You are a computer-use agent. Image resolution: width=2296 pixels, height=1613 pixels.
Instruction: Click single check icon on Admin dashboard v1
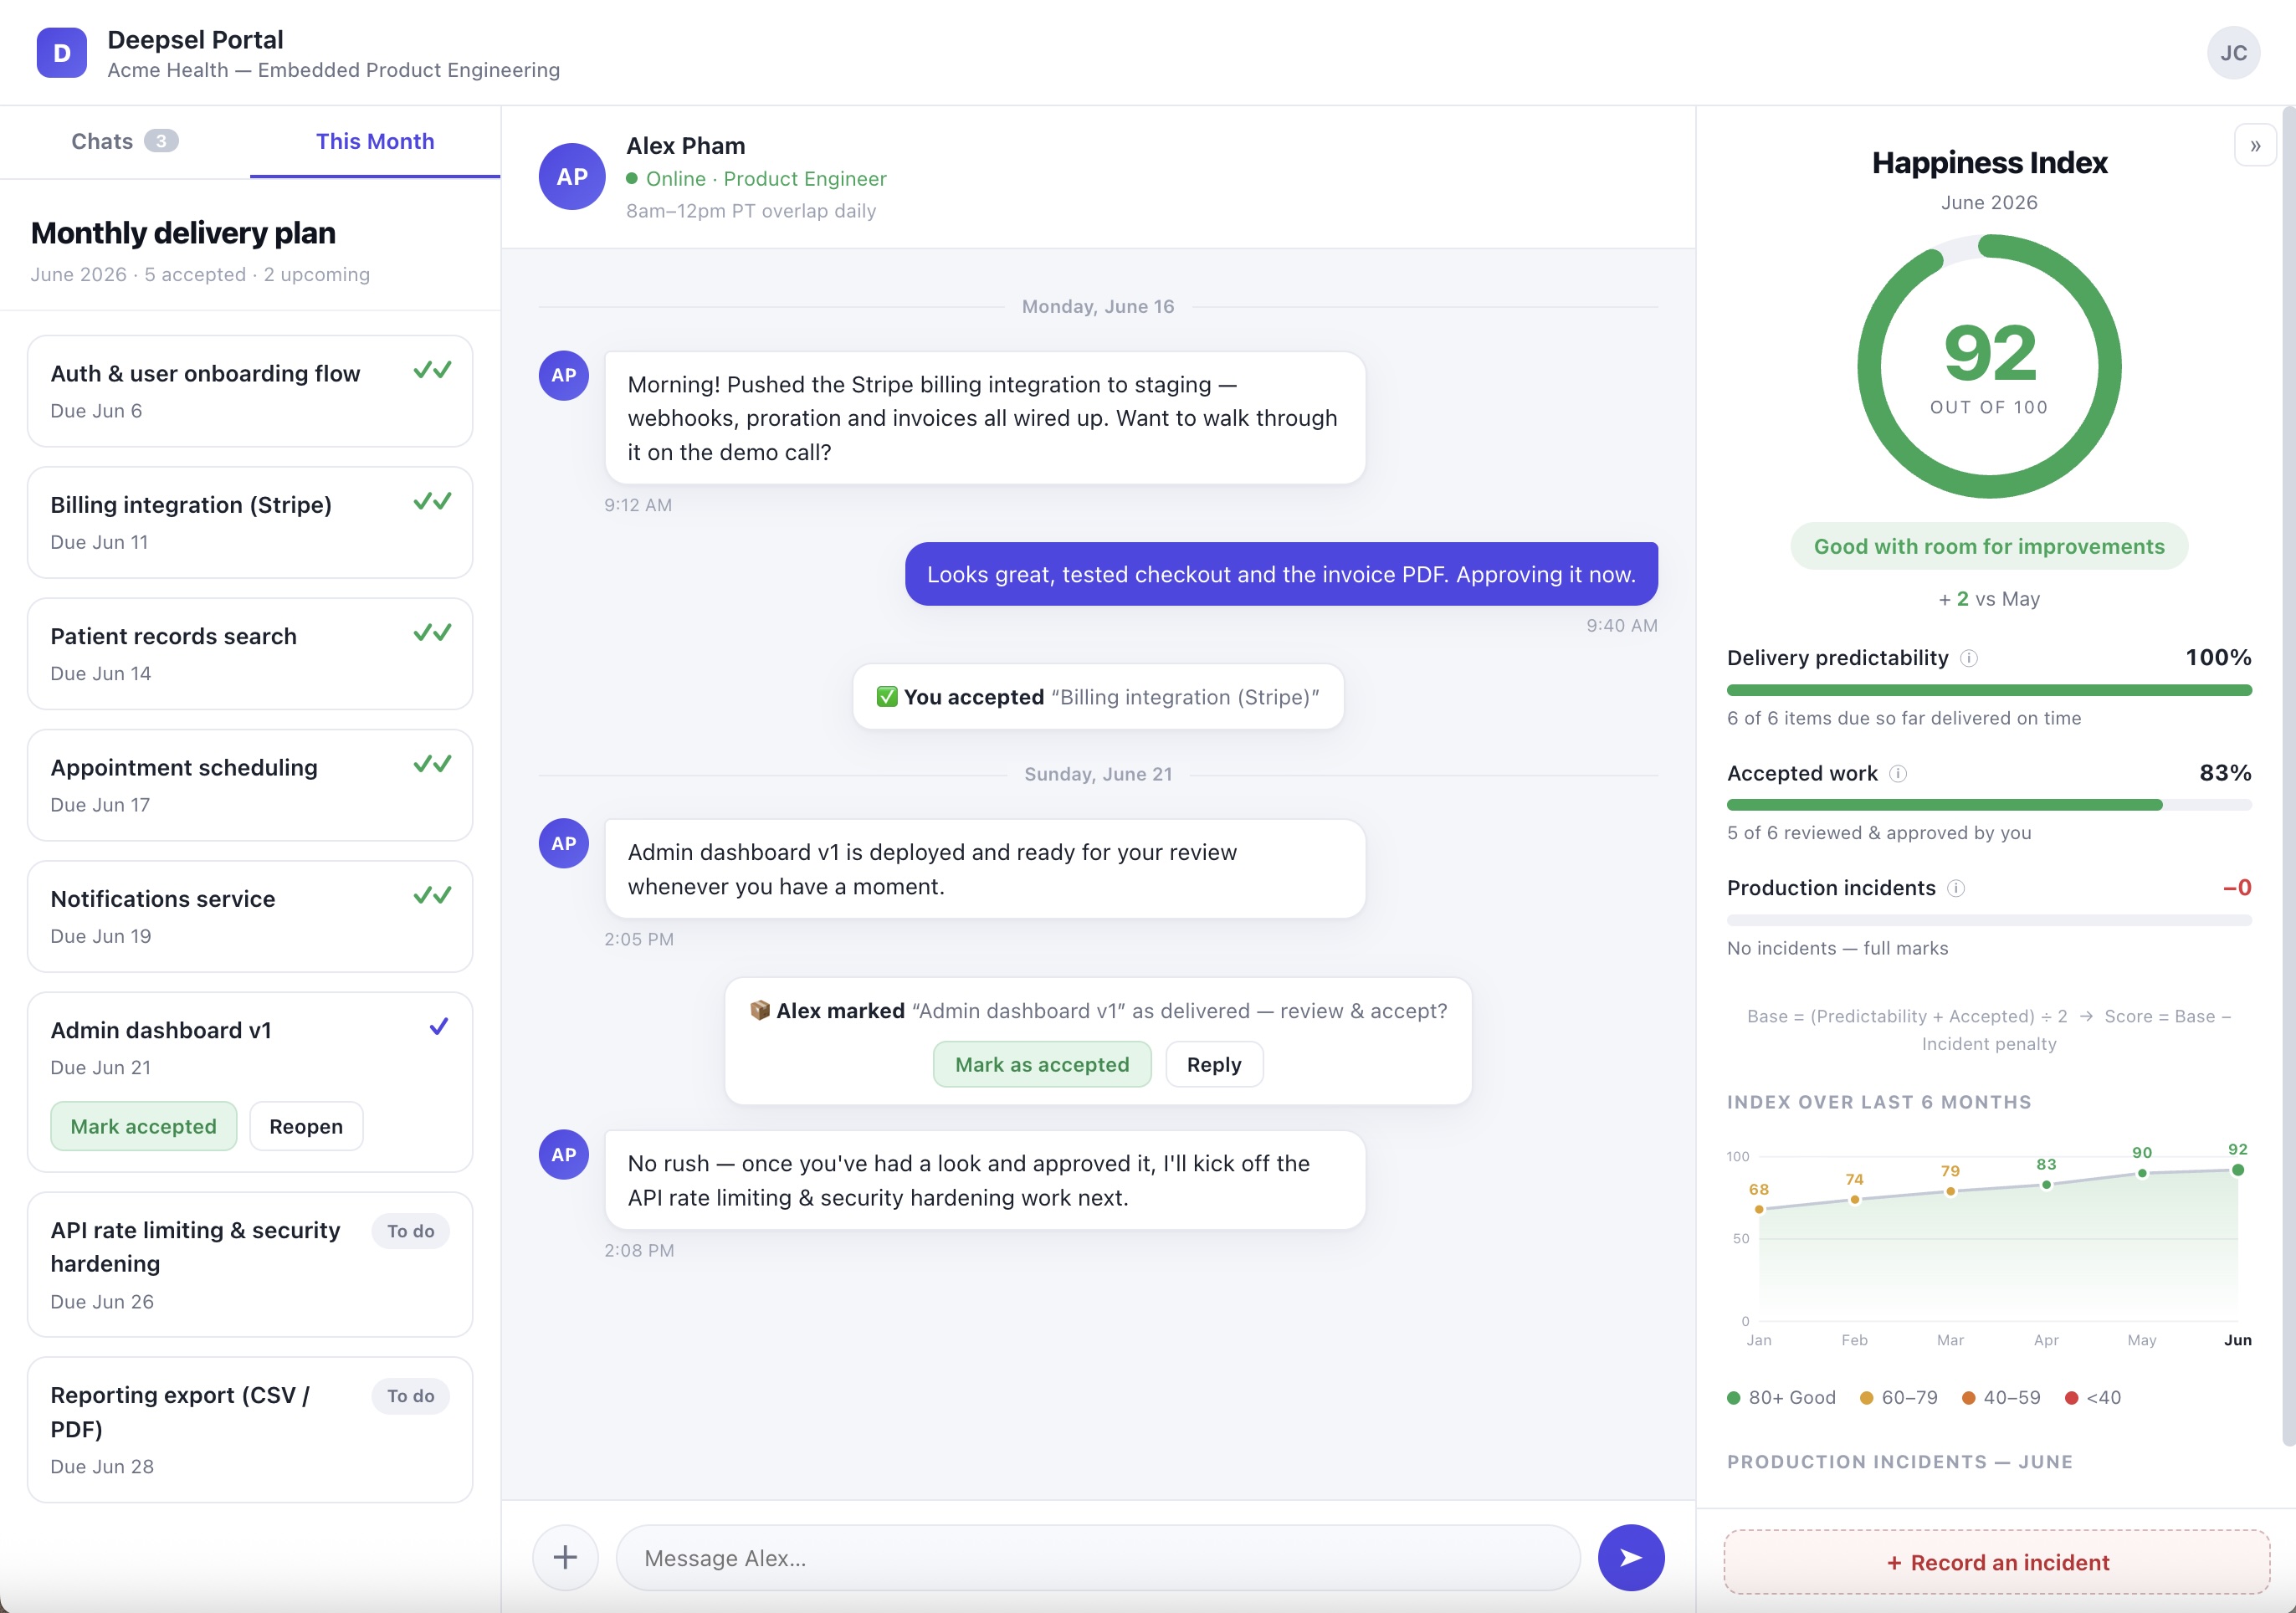(438, 1027)
